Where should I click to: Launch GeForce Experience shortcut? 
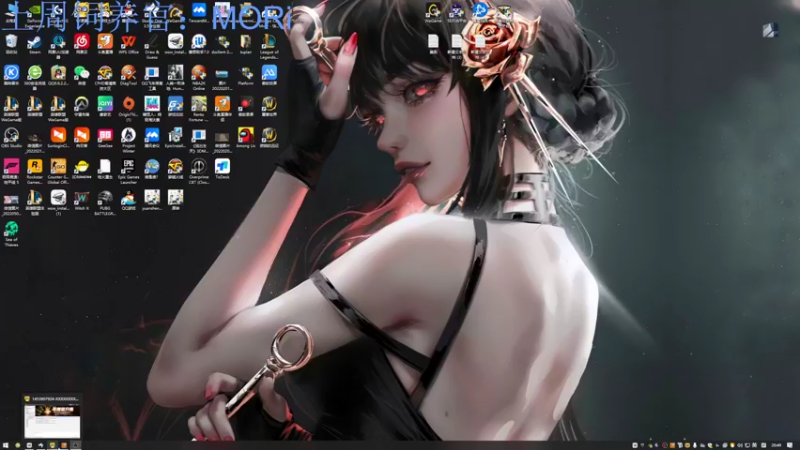(35, 14)
